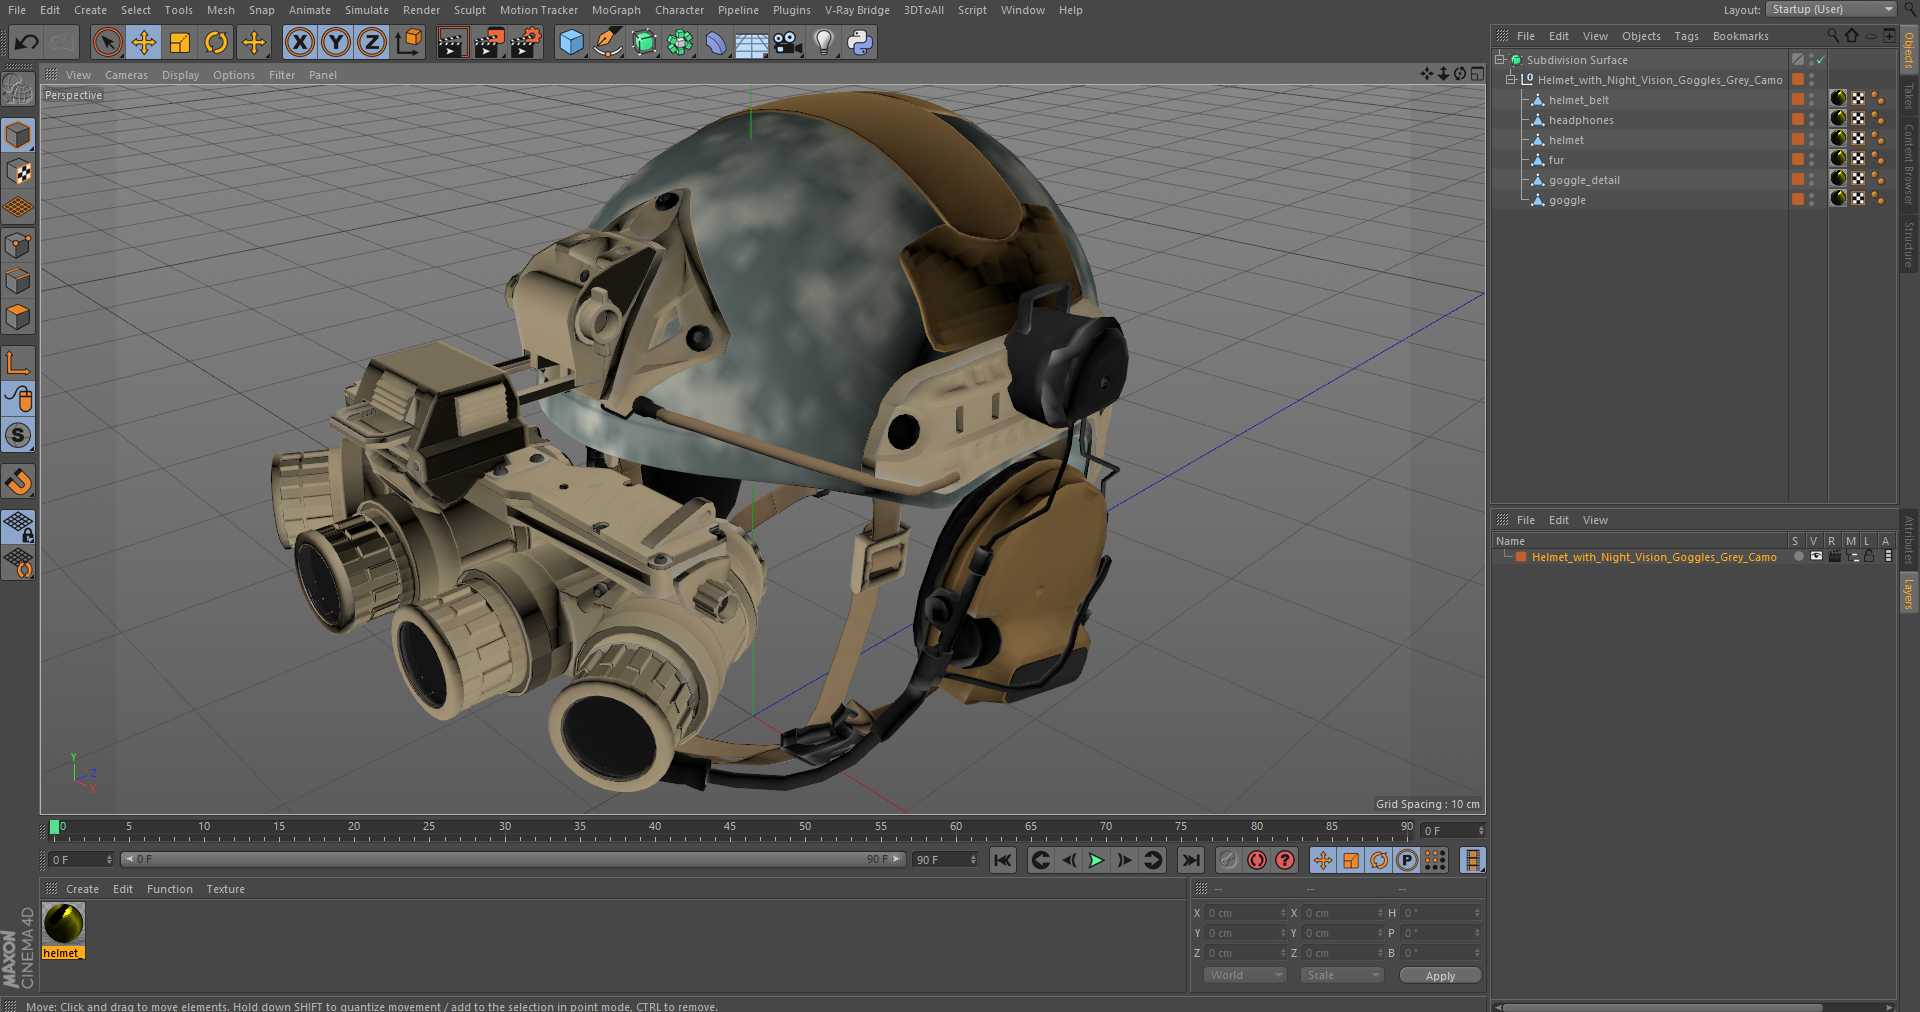Render to Picture Viewer icon
Screen dimensions: 1920x1012
(489, 42)
